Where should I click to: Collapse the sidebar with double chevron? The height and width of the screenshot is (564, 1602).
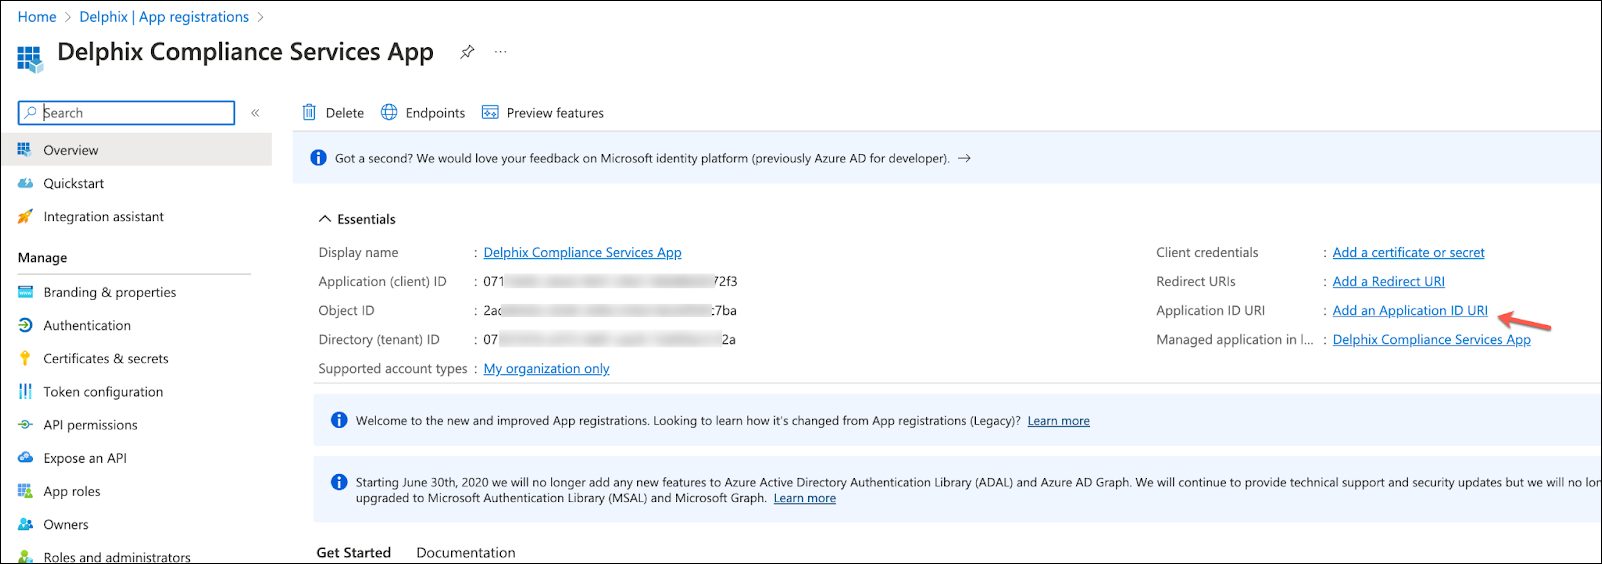pyautogui.click(x=255, y=113)
